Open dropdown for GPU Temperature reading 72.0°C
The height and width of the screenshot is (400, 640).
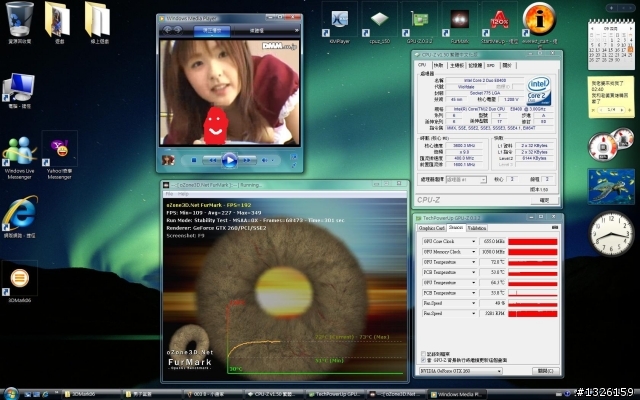pos(473,262)
